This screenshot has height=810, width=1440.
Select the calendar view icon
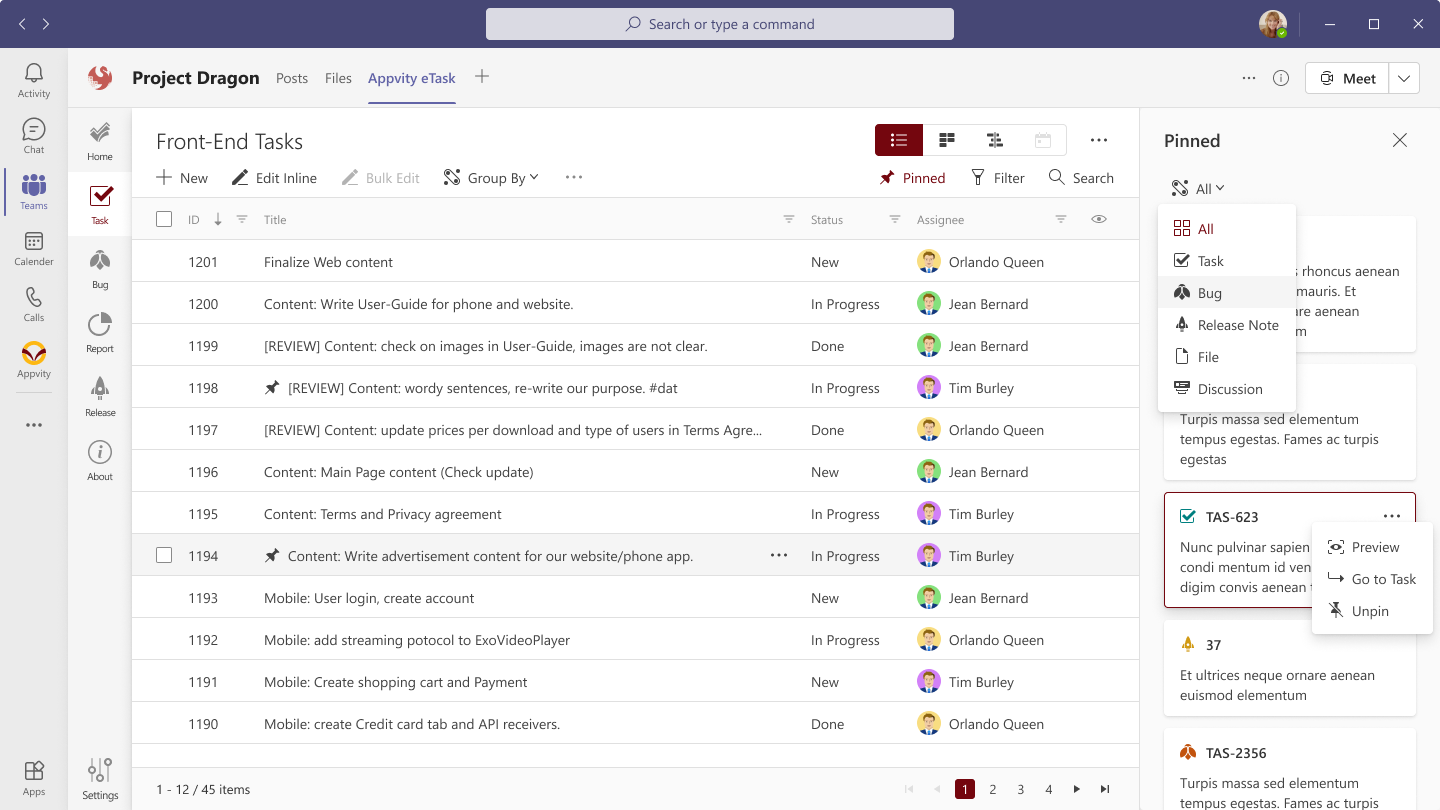pyautogui.click(x=1043, y=140)
